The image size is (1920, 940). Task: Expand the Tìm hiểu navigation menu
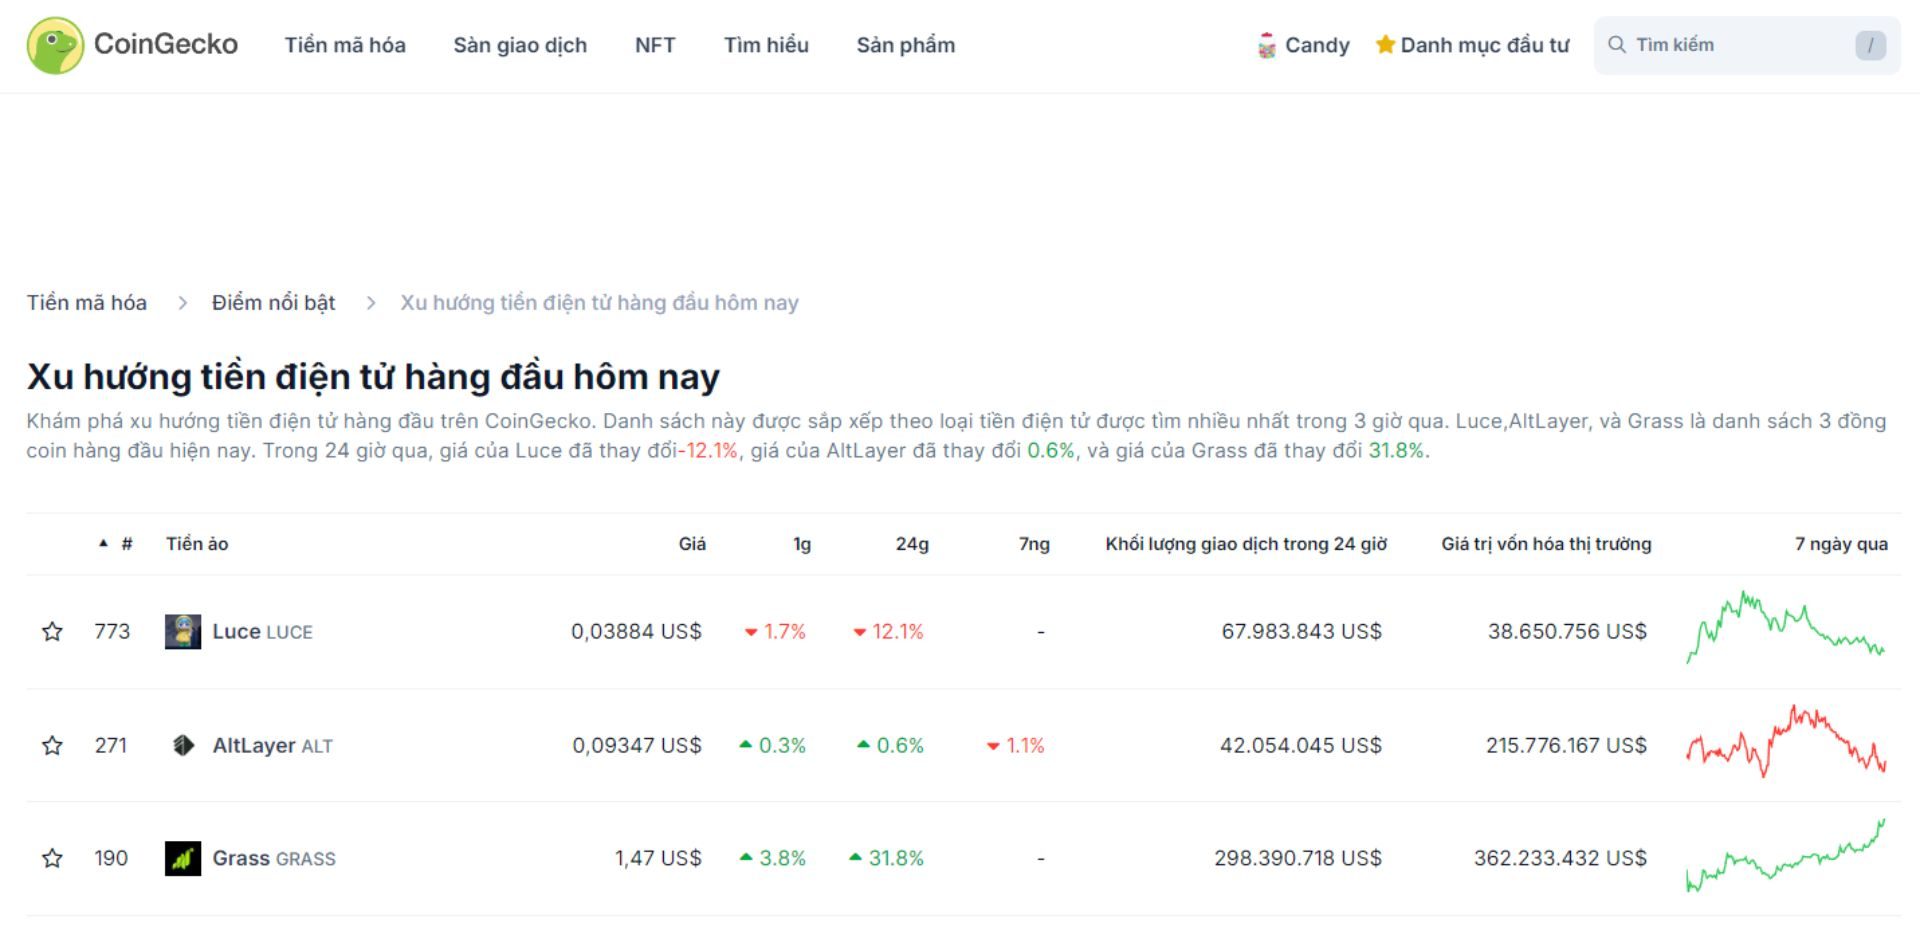(766, 45)
